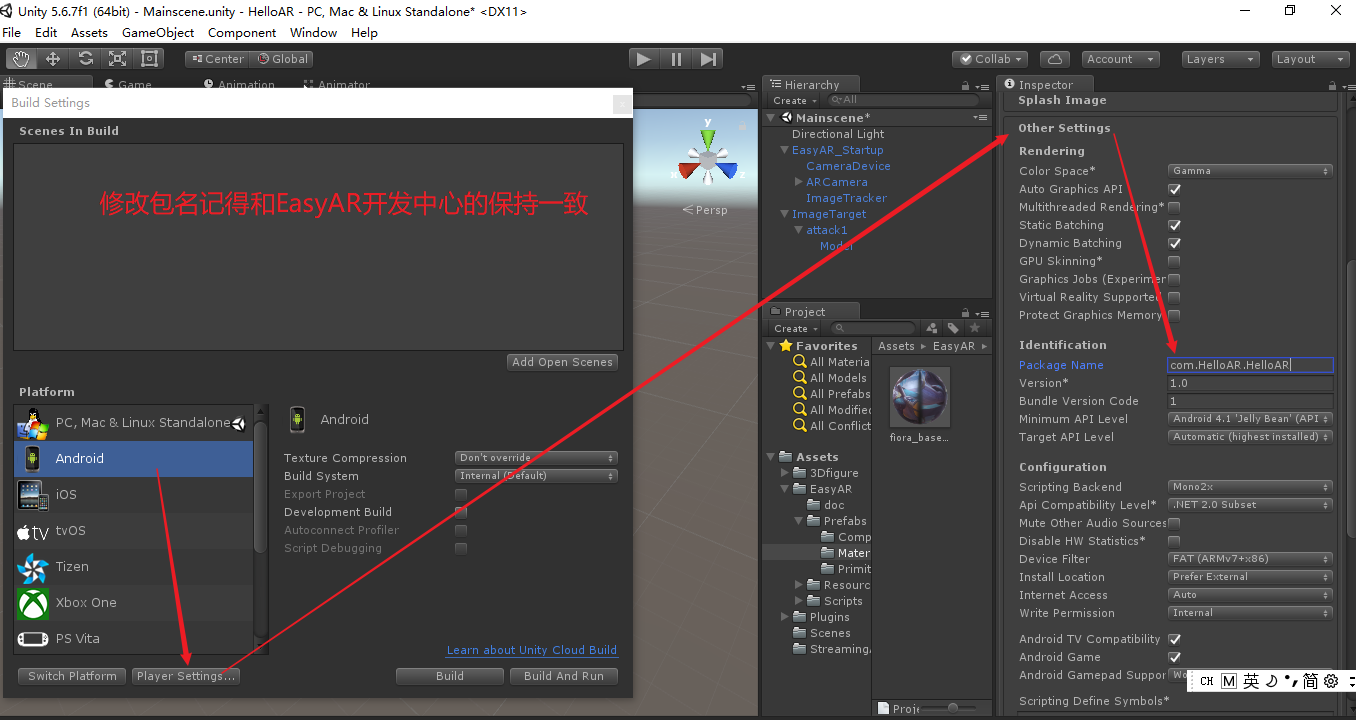Select the fiora_base material thumbnail
The image size is (1356, 720).
tap(919, 398)
